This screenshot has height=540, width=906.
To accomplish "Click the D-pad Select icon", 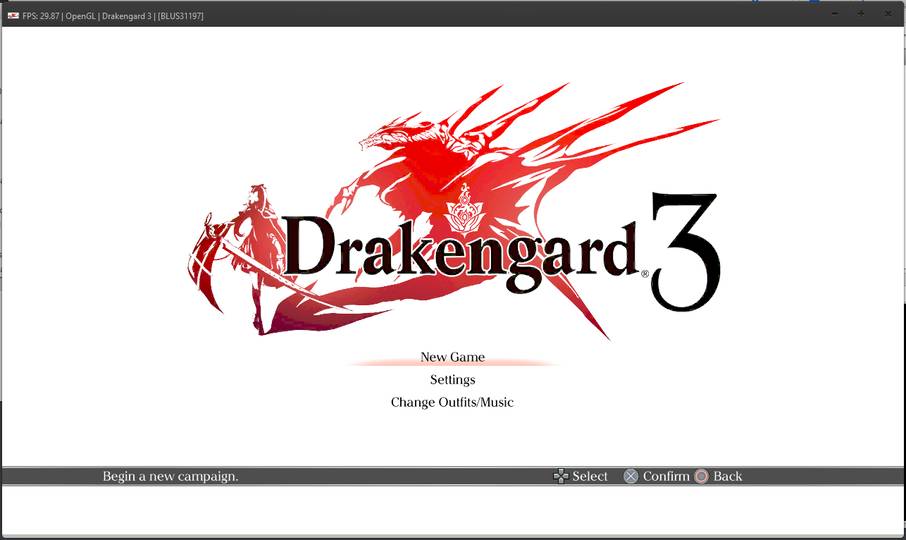I will [560, 476].
